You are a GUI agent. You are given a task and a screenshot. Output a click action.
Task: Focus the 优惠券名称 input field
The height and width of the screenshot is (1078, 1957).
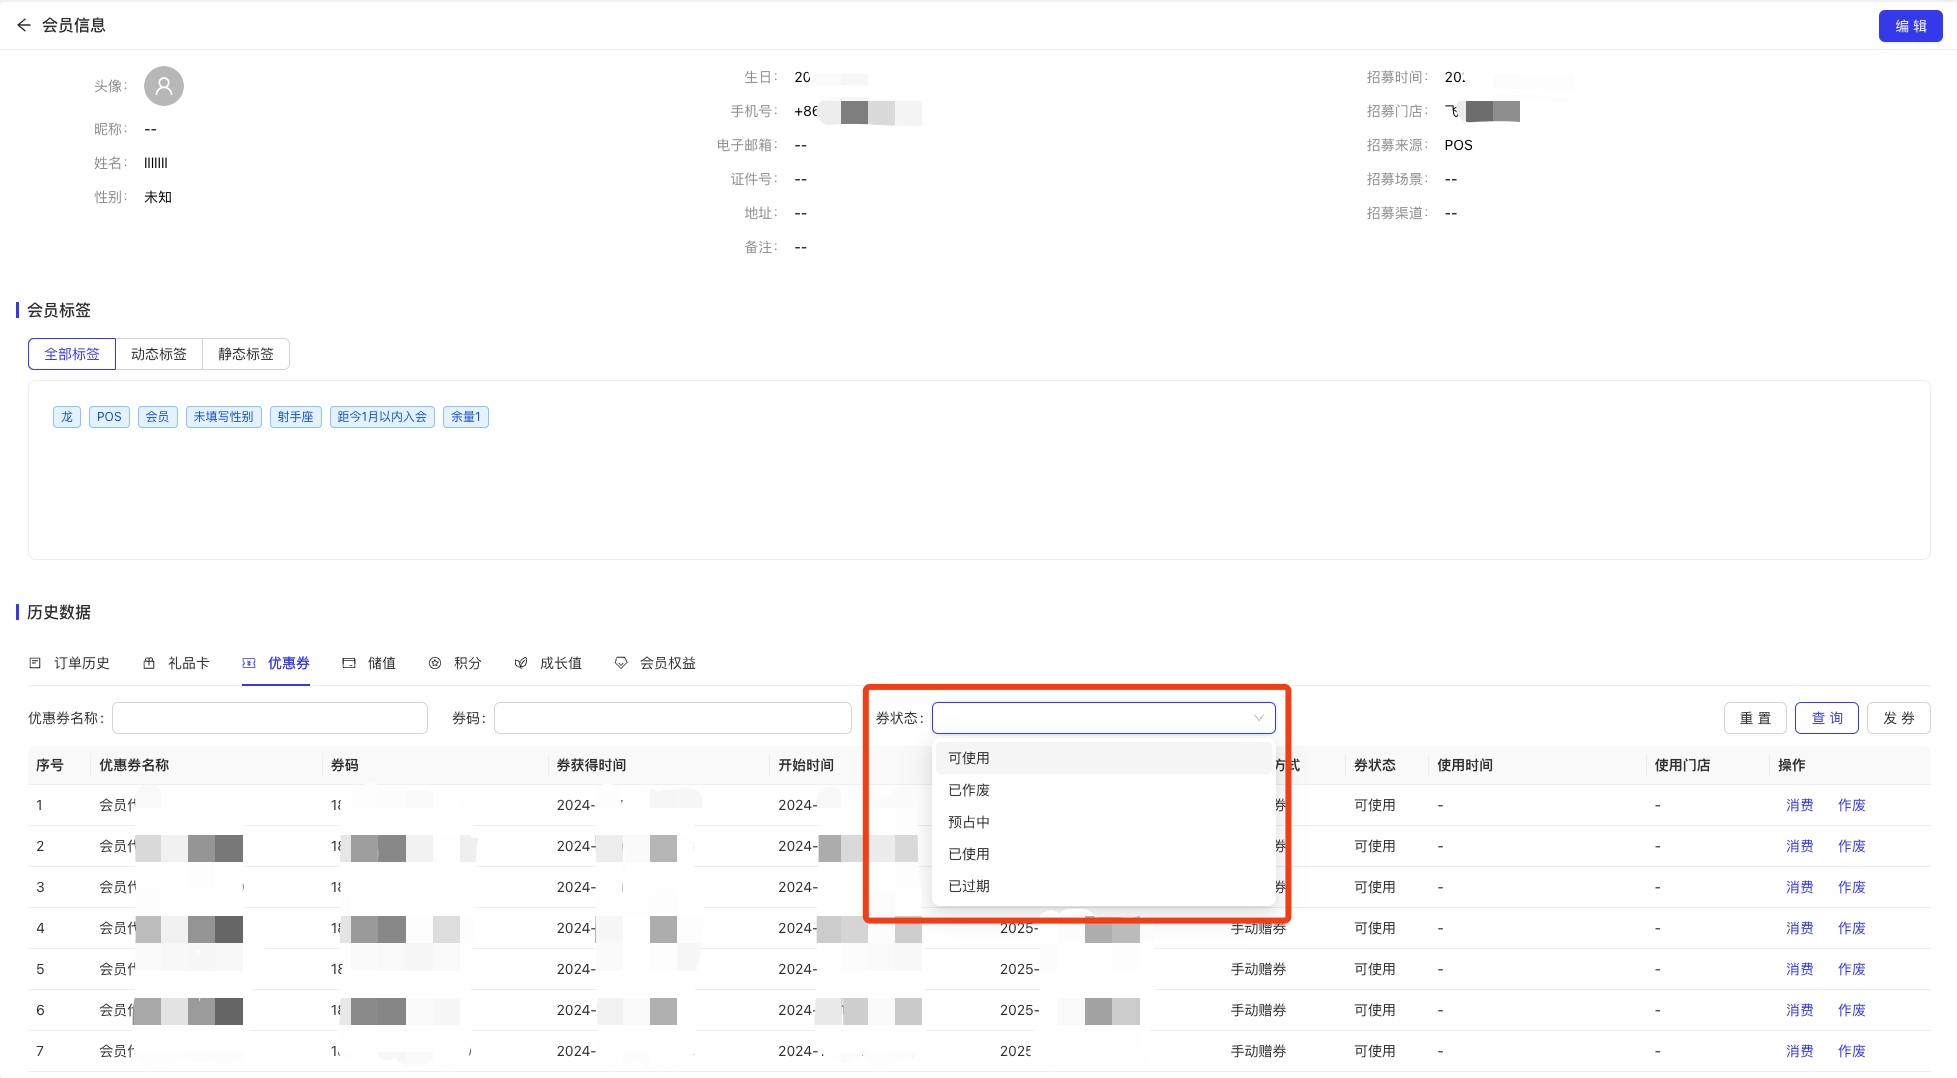(270, 718)
